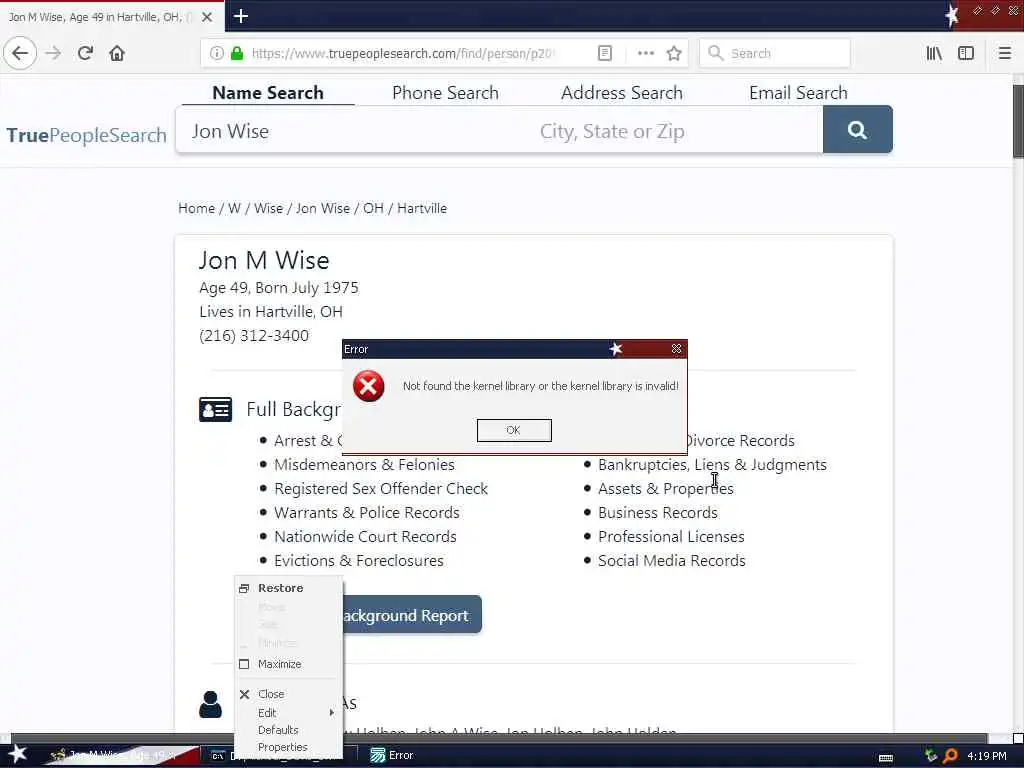Click the Error taskbar button

click(392, 755)
